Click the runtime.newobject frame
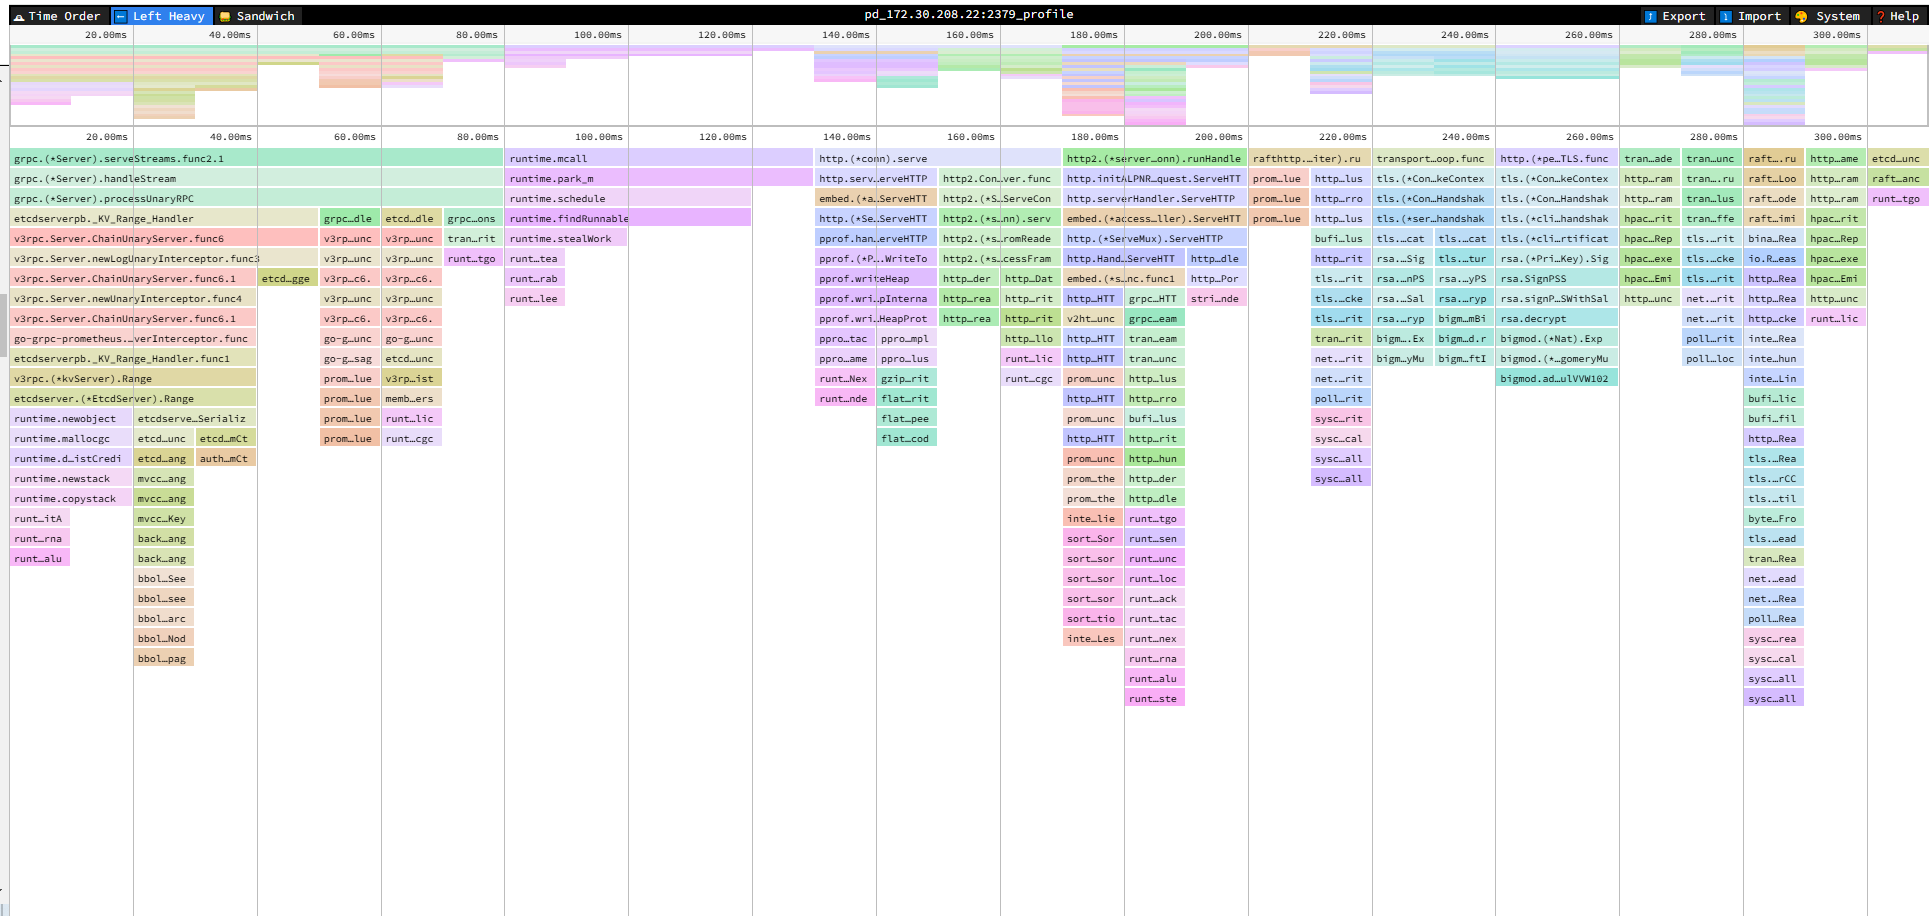The width and height of the screenshot is (1929, 916). 71,418
